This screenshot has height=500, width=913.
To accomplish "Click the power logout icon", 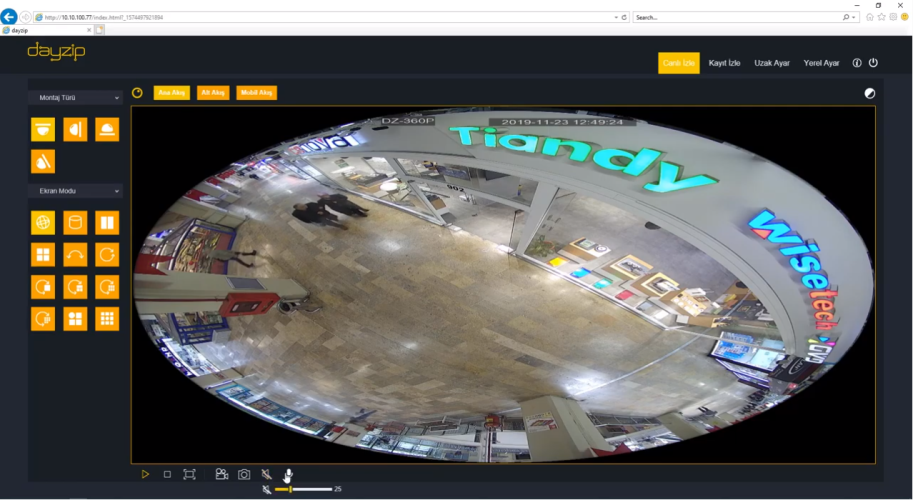I will (x=873, y=63).
